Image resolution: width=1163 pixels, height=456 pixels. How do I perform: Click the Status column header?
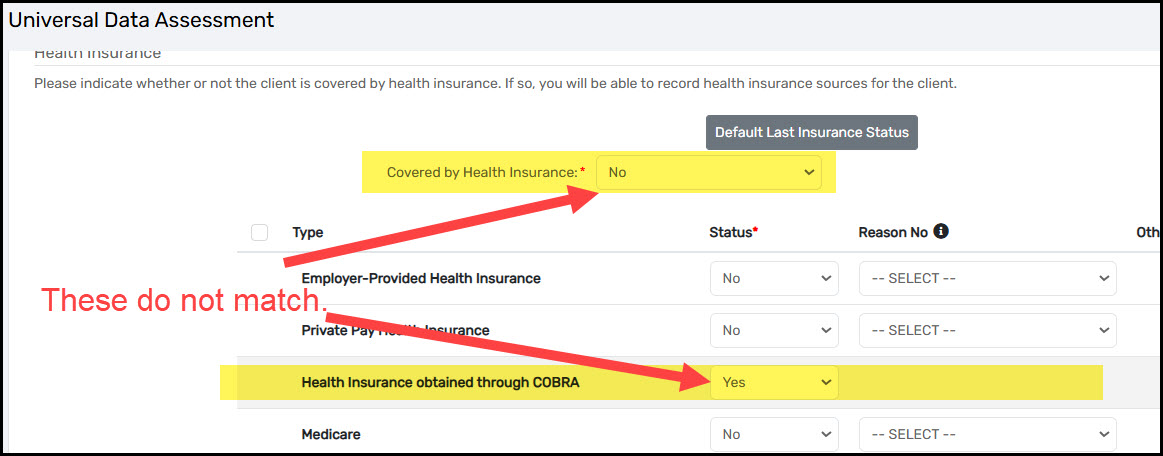click(734, 232)
